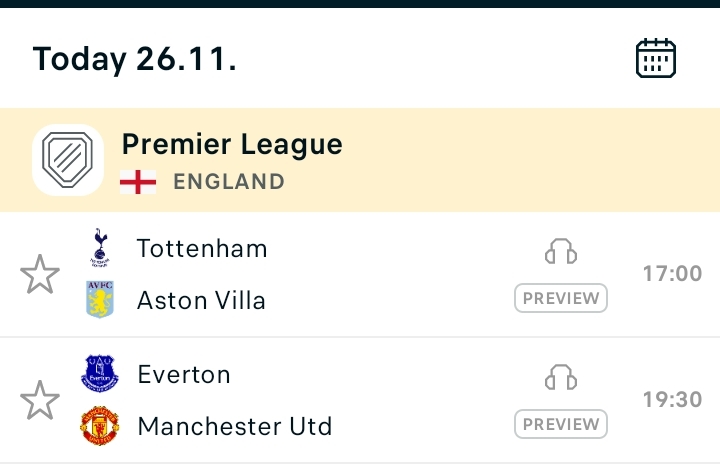
Task: Click the 17:00 kickoff time
Action: (672, 274)
